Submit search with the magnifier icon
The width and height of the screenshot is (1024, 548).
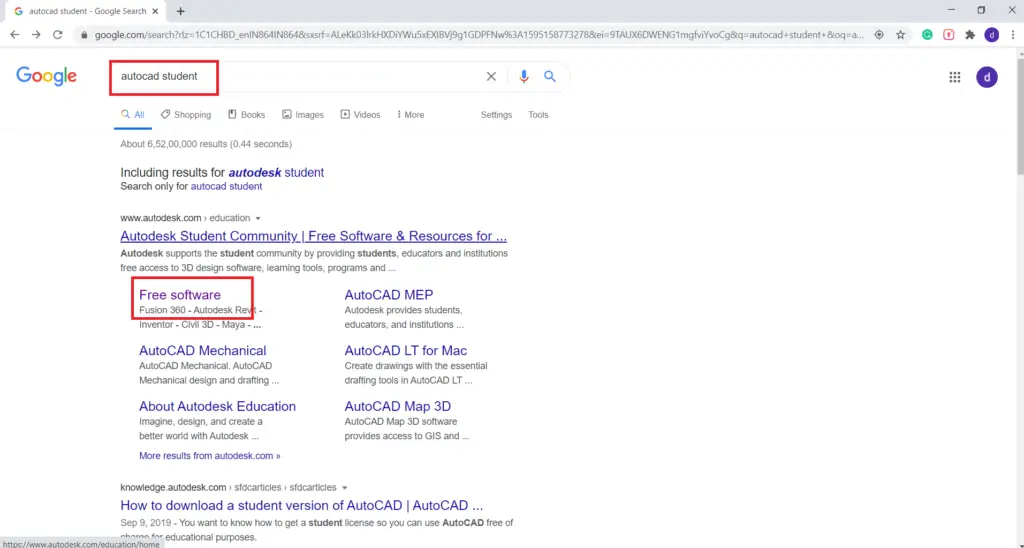pos(550,76)
